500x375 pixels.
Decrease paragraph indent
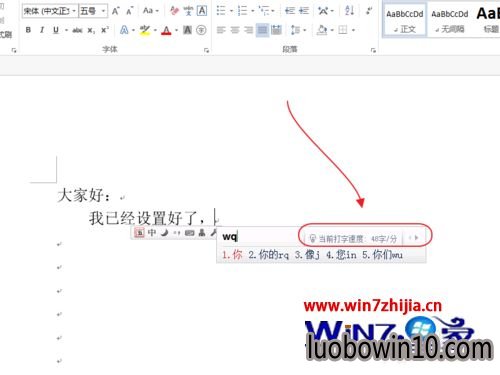[290, 11]
